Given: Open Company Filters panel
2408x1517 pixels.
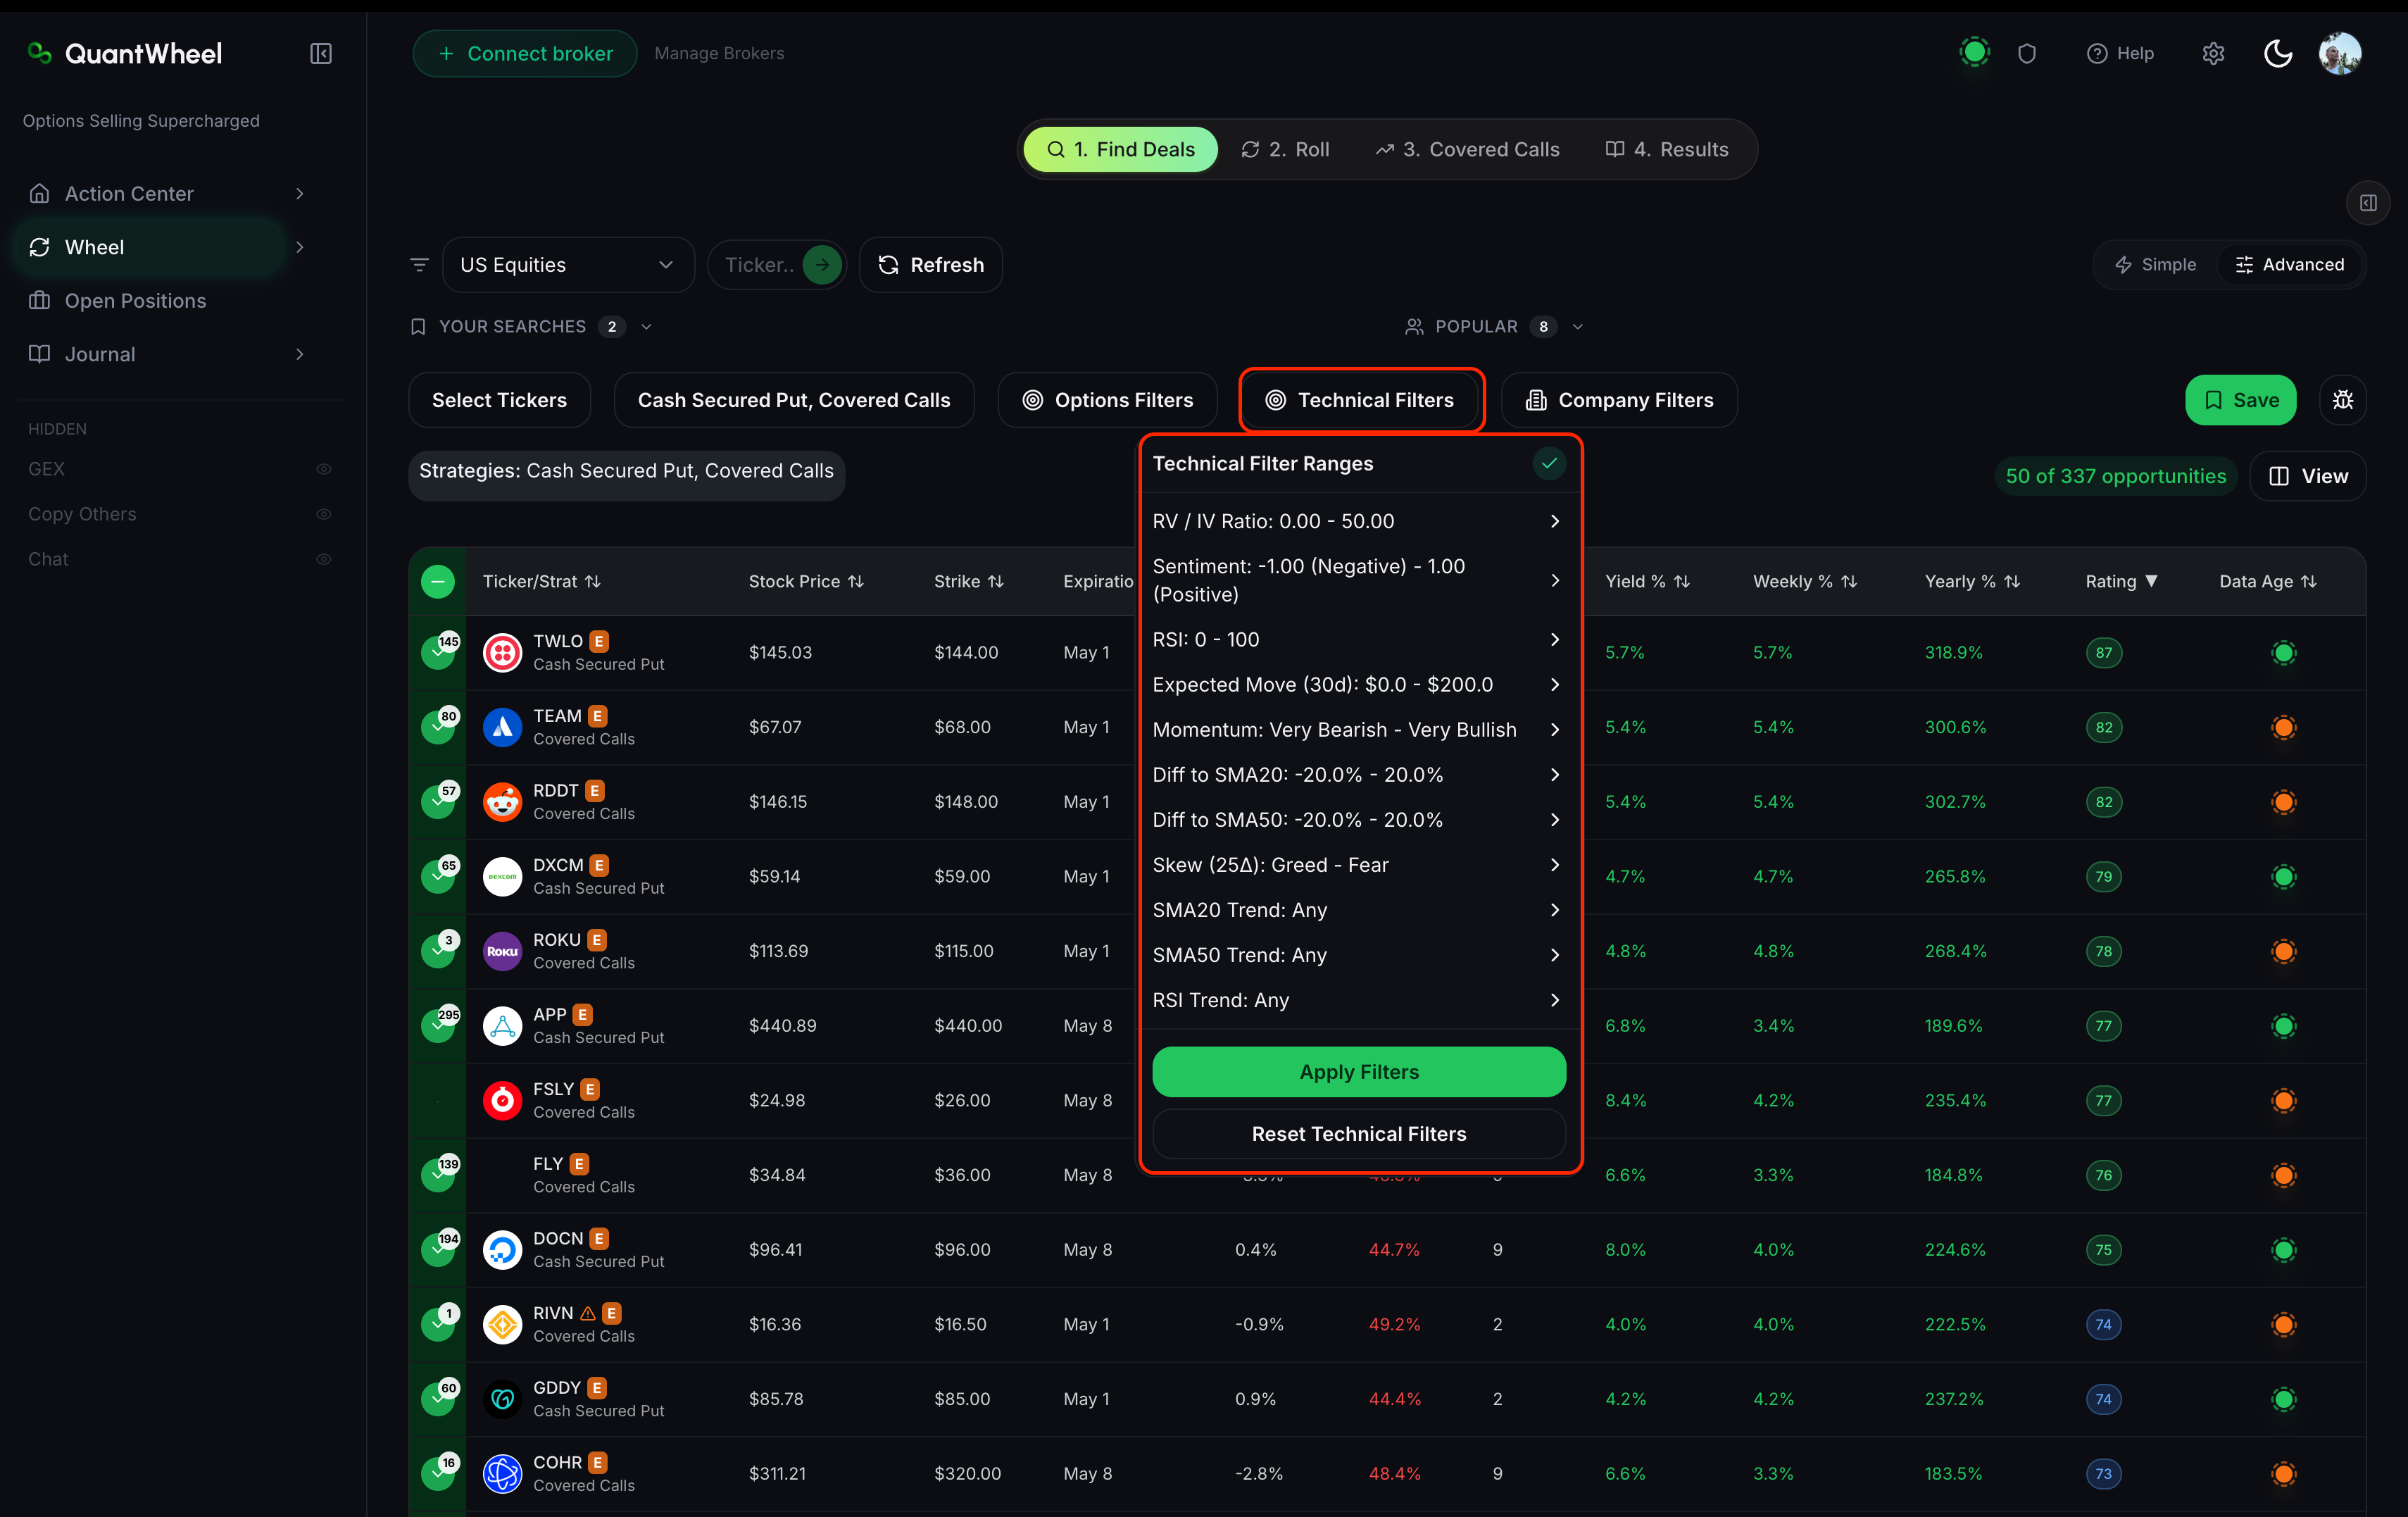Looking at the screenshot, I should [1619, 400].
